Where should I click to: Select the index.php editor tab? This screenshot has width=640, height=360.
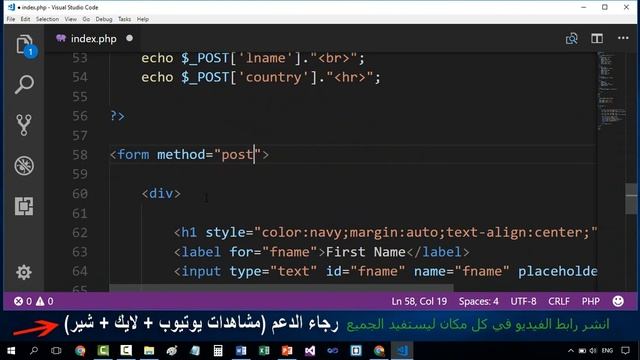(93, 38)
